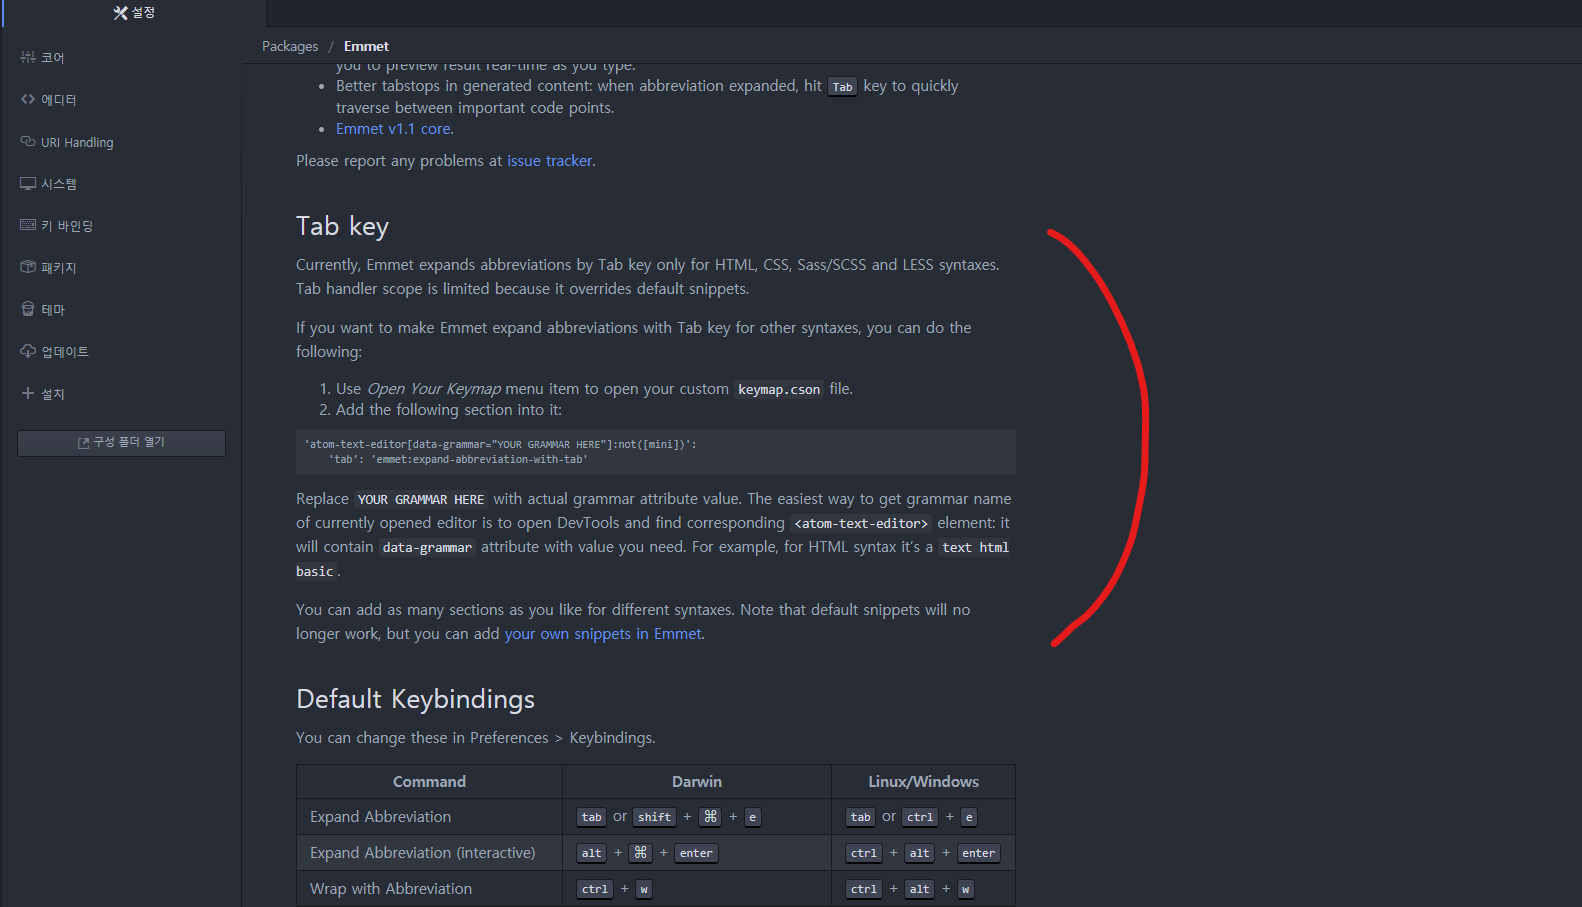Image resolution: width=1582 pixels, height=907 pixels.
Task: Click the 테마 paint bucket icon
Action: pyautogui.click(x=28, y=309)
